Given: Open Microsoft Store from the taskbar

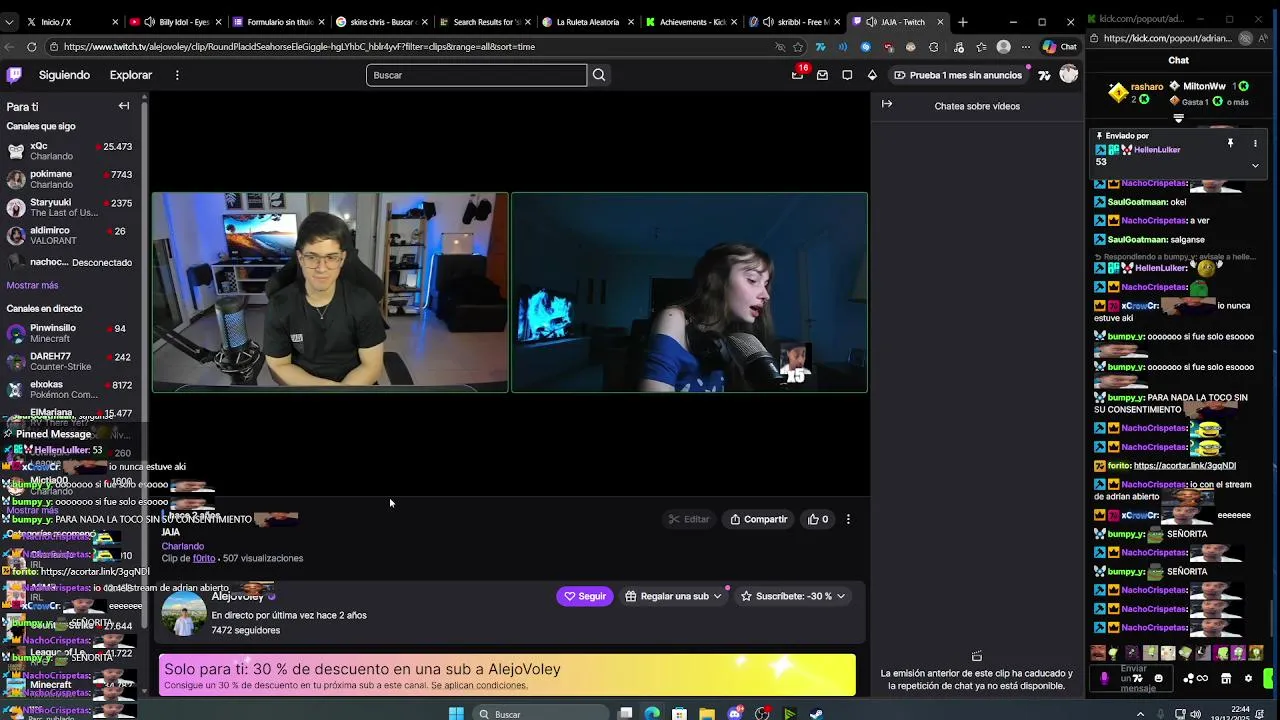Looking at the screenshot, I should tap(680, 713).
